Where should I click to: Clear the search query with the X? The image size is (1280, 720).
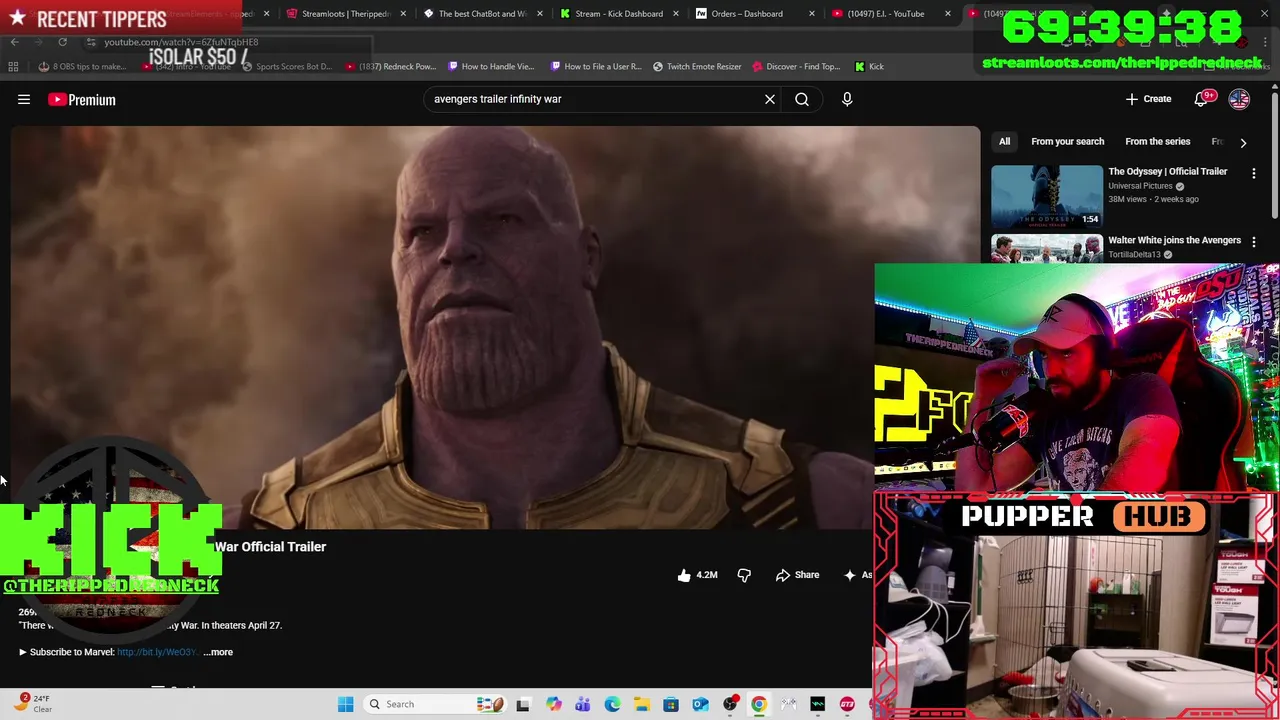770,99
